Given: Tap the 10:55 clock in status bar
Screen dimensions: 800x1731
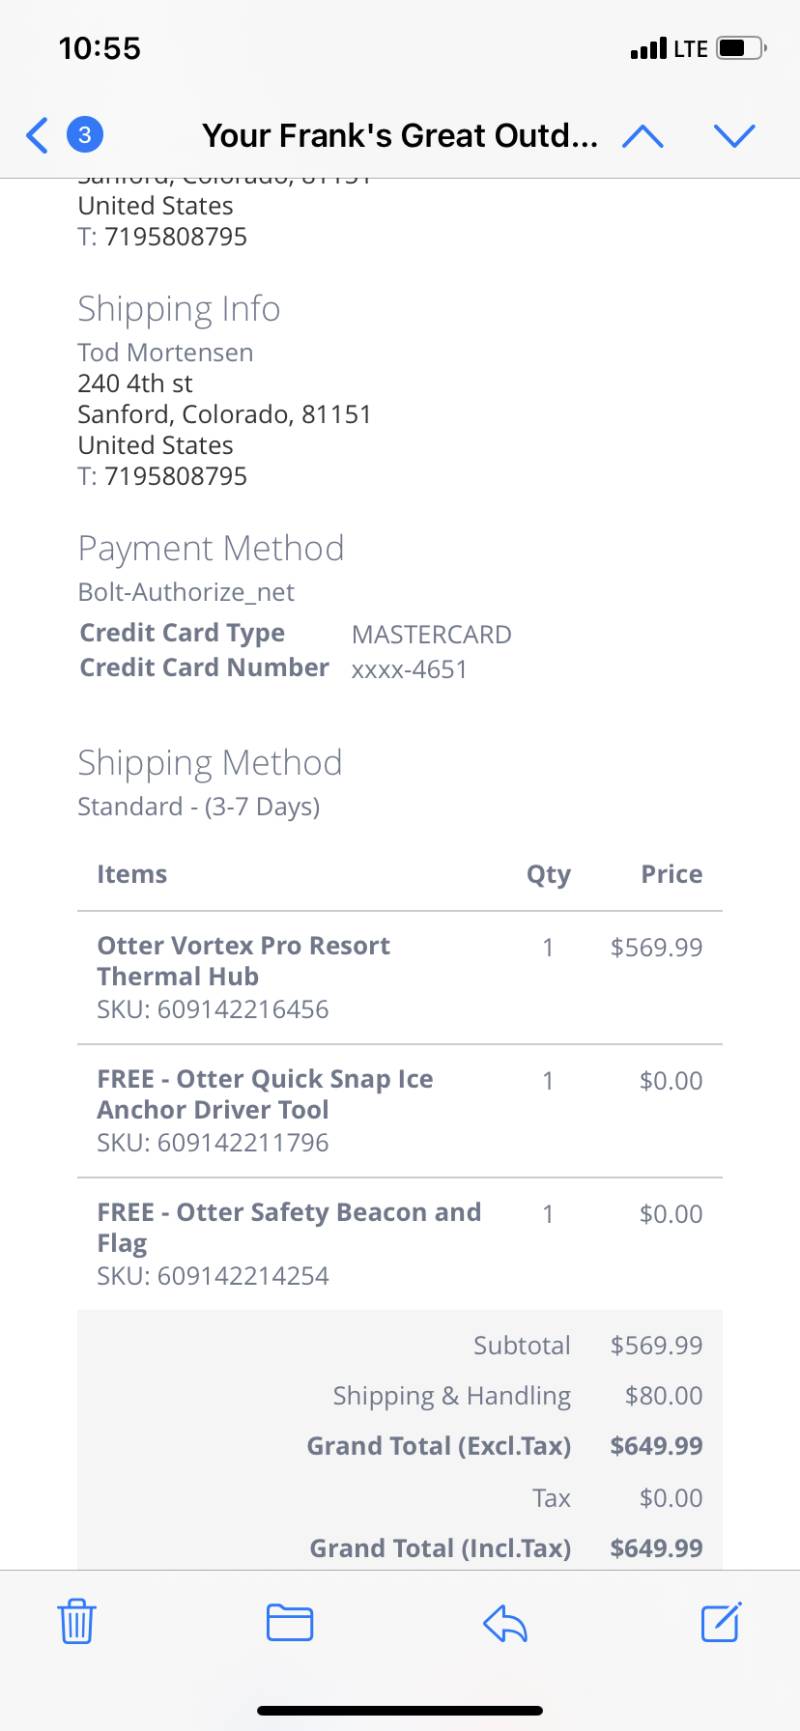Looking at the screenshot, I should pyautogui.click(x=100, y=48).
